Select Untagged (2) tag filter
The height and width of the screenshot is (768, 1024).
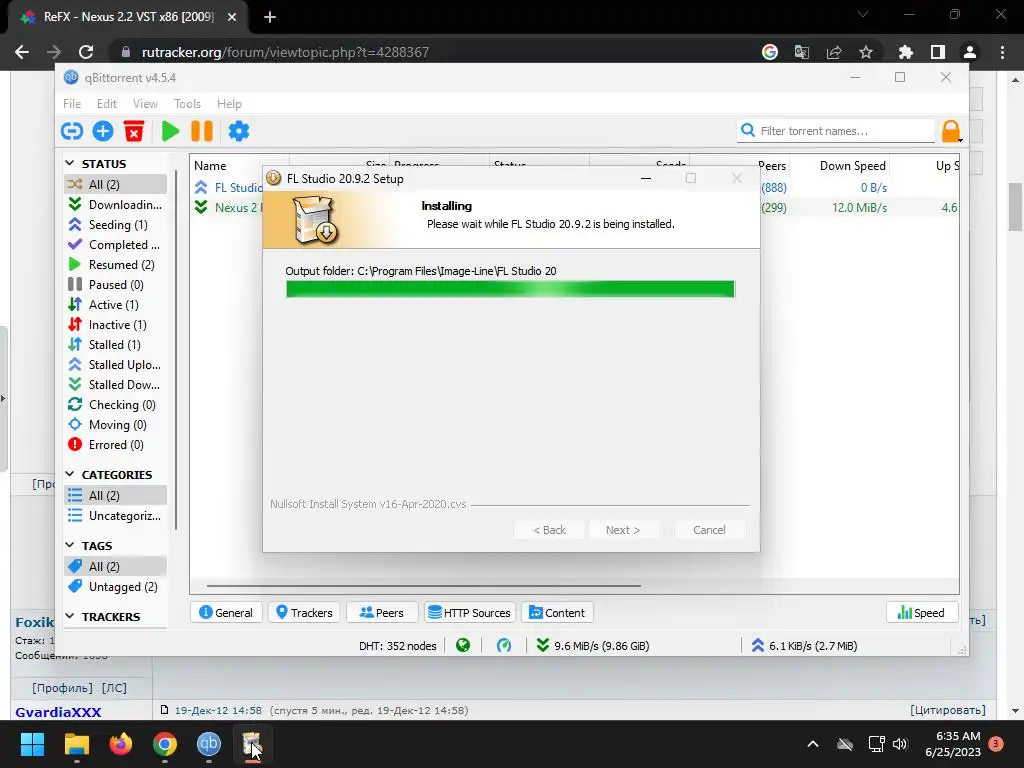116,586
